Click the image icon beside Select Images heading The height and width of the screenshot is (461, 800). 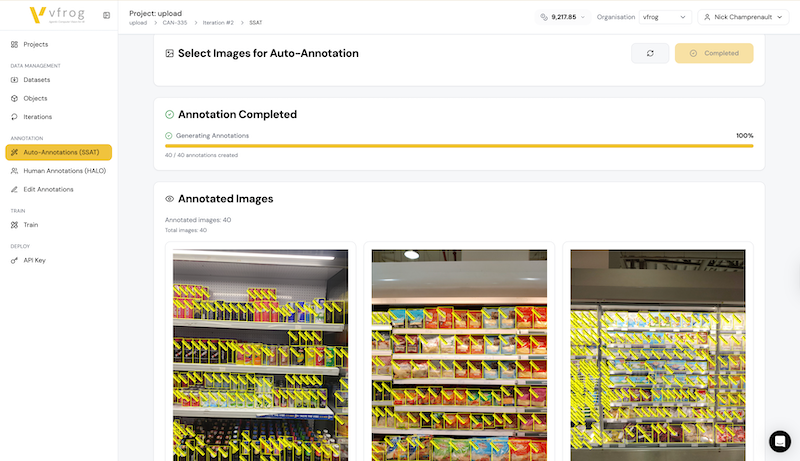(169, 53)
